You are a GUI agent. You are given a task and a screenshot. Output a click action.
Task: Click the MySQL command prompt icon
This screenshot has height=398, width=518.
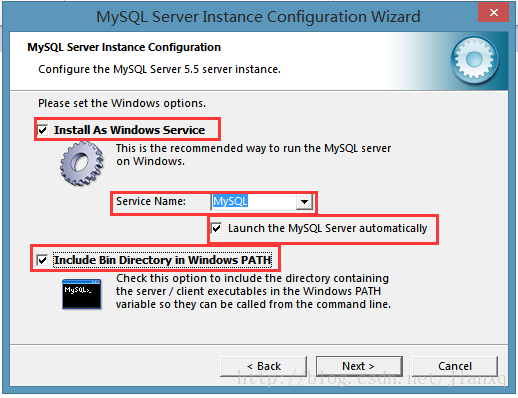coord(82,294)
